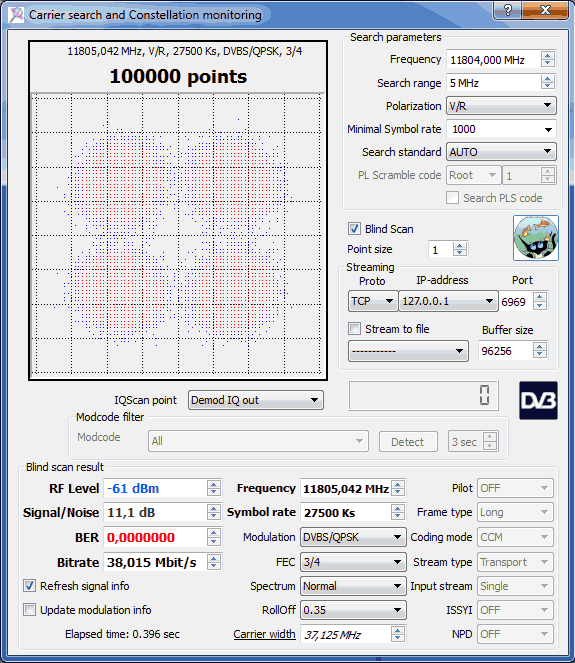
Task: Click the title bar help question mark
Action: (508, 10)
